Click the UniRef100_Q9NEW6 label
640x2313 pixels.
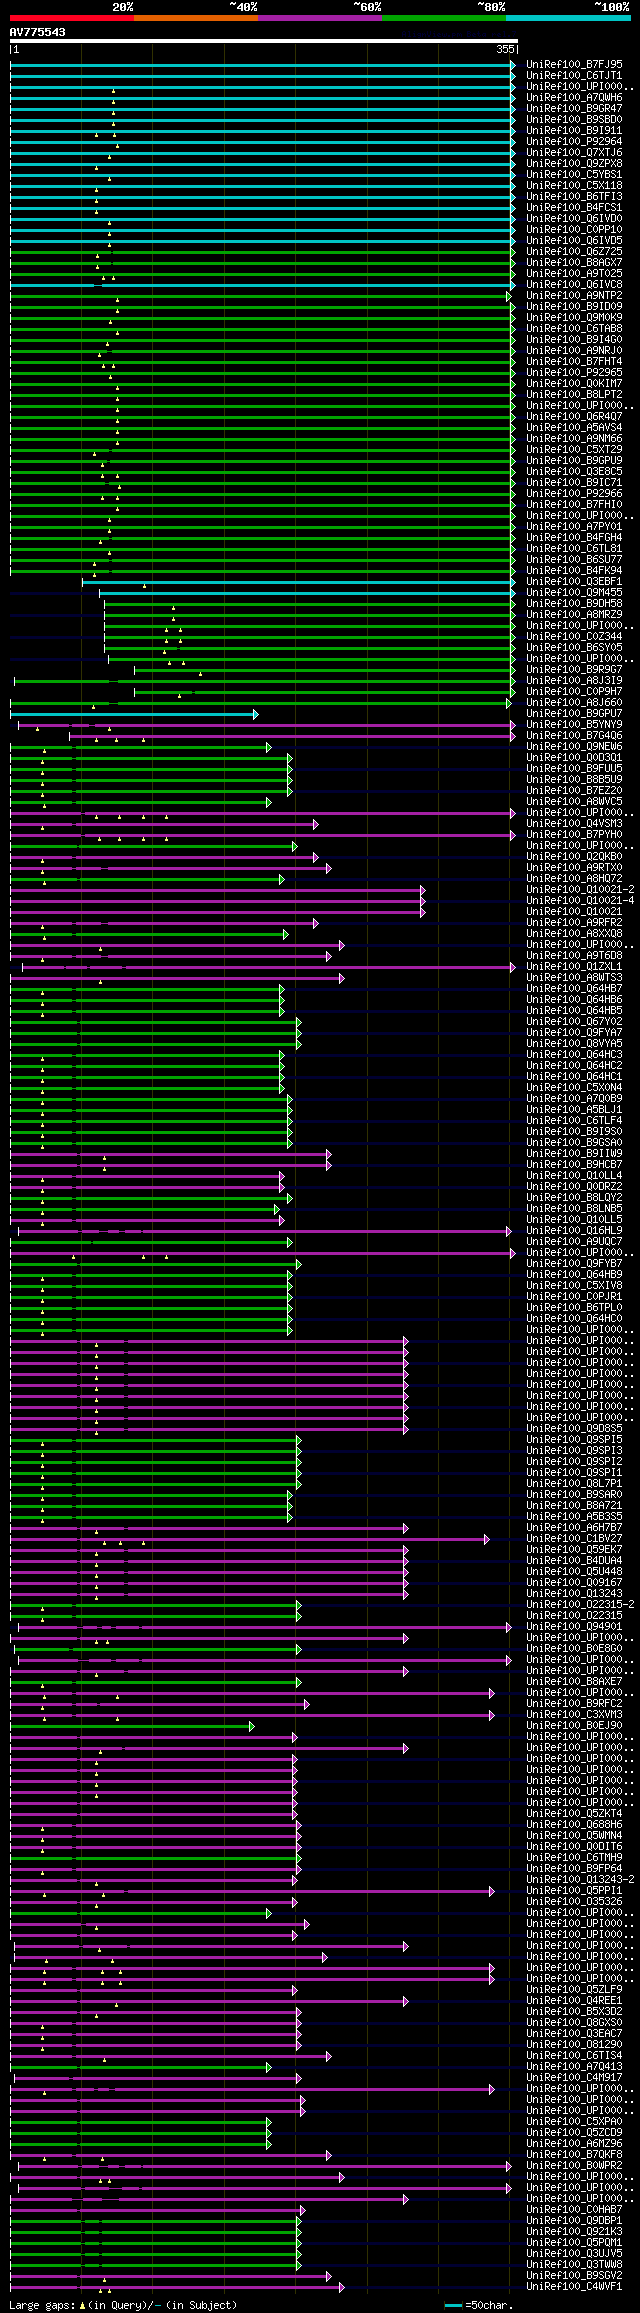click(x=574, y=746)
